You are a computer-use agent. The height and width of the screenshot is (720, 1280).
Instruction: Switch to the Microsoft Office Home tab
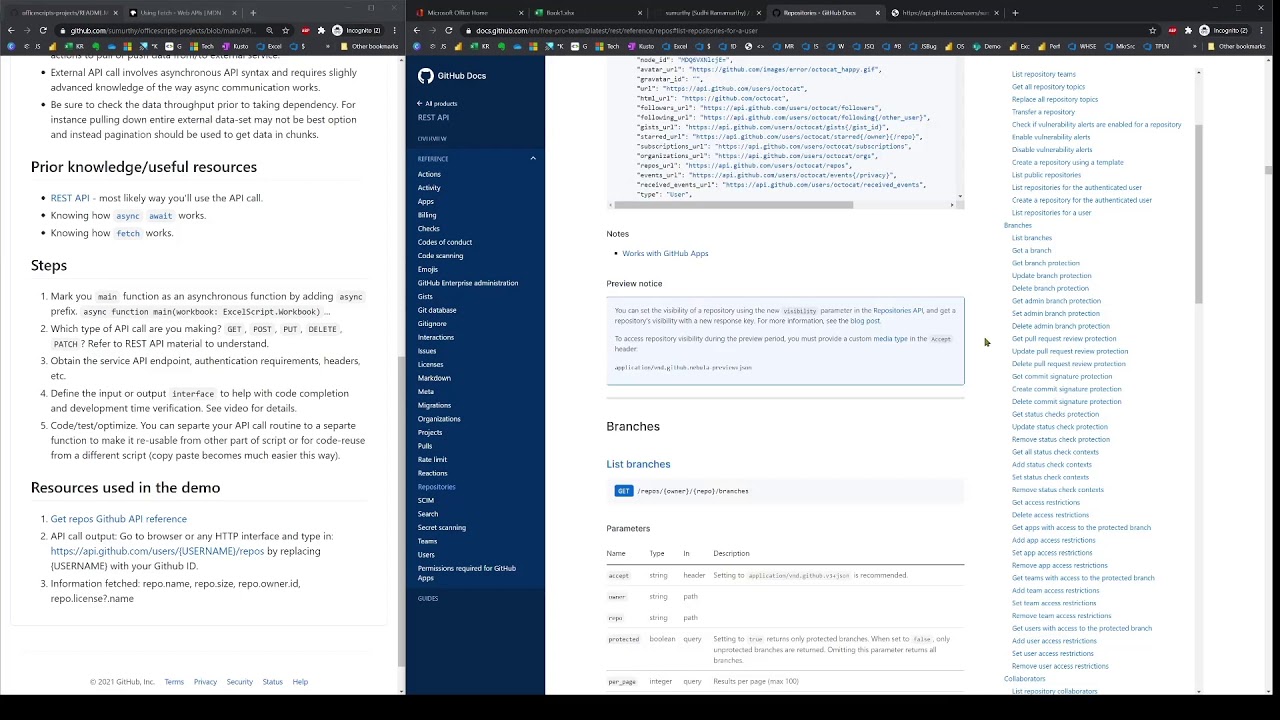(470, 13)
